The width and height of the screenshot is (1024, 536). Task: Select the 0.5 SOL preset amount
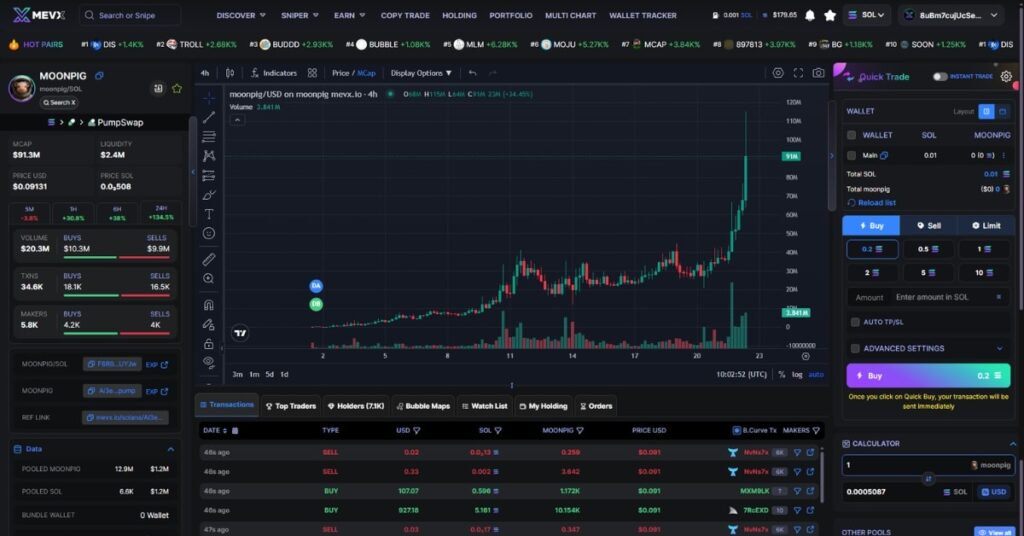[928, 249]
